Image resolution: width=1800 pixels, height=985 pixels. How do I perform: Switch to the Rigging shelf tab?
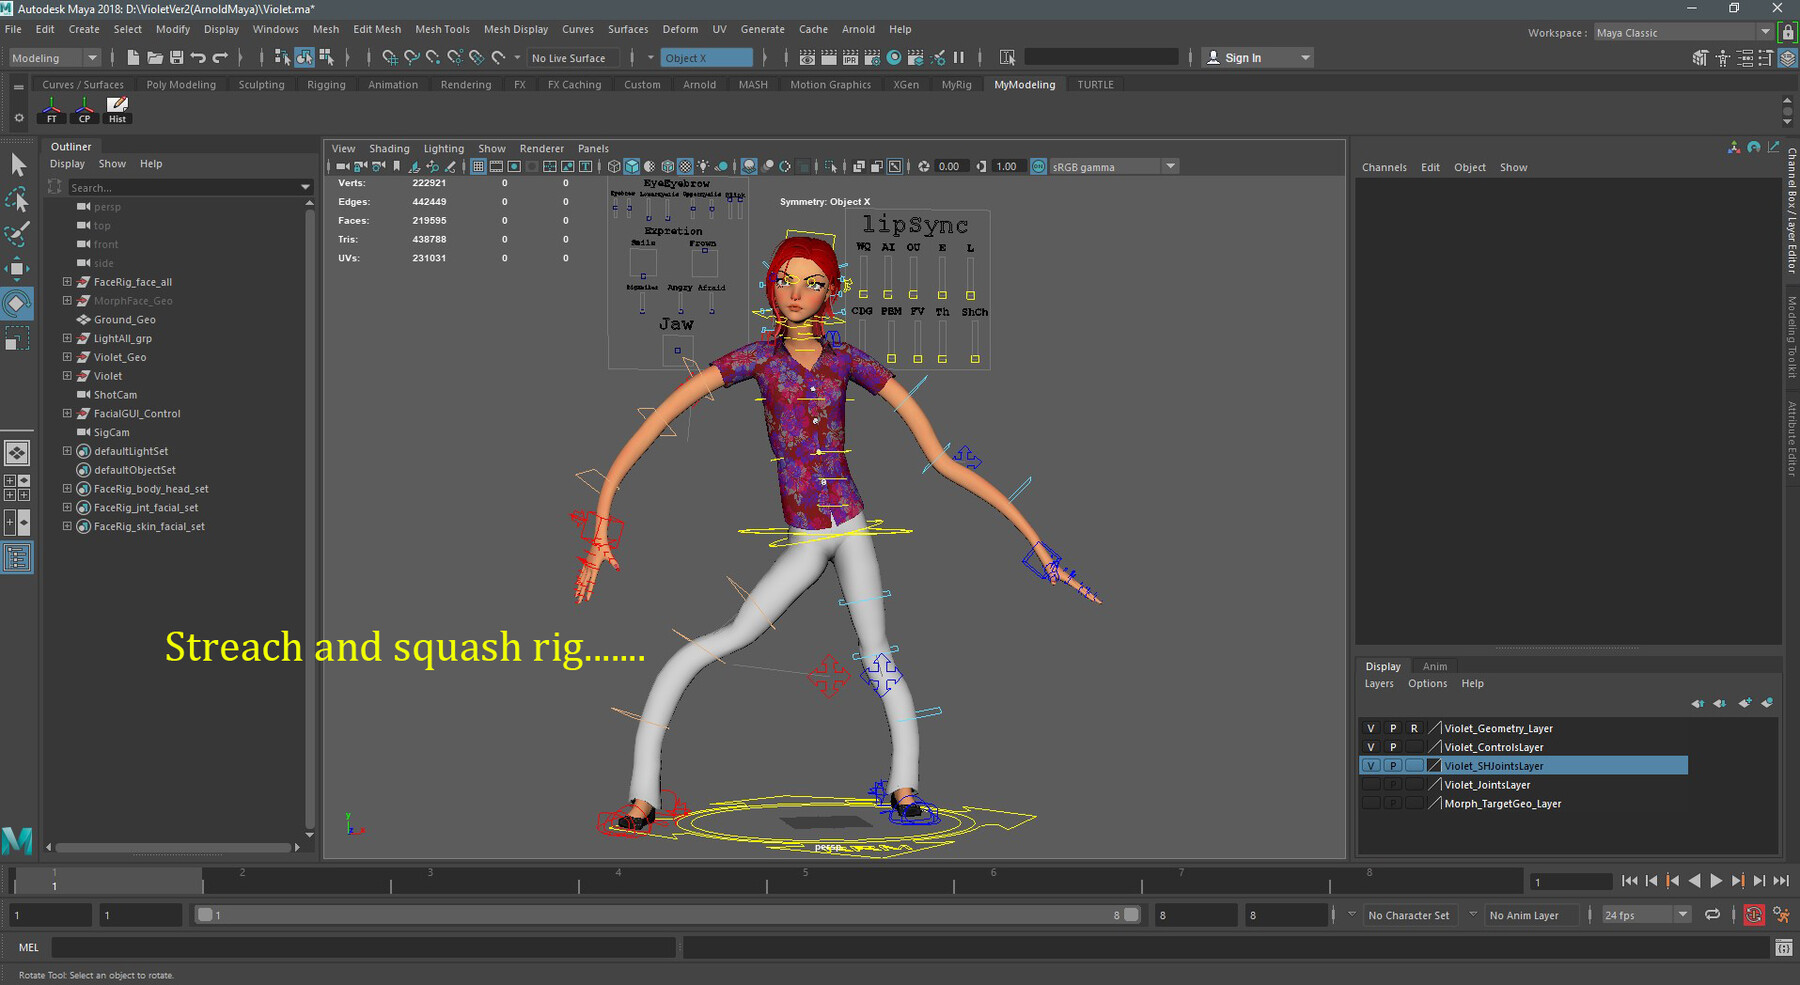[326, 85]
